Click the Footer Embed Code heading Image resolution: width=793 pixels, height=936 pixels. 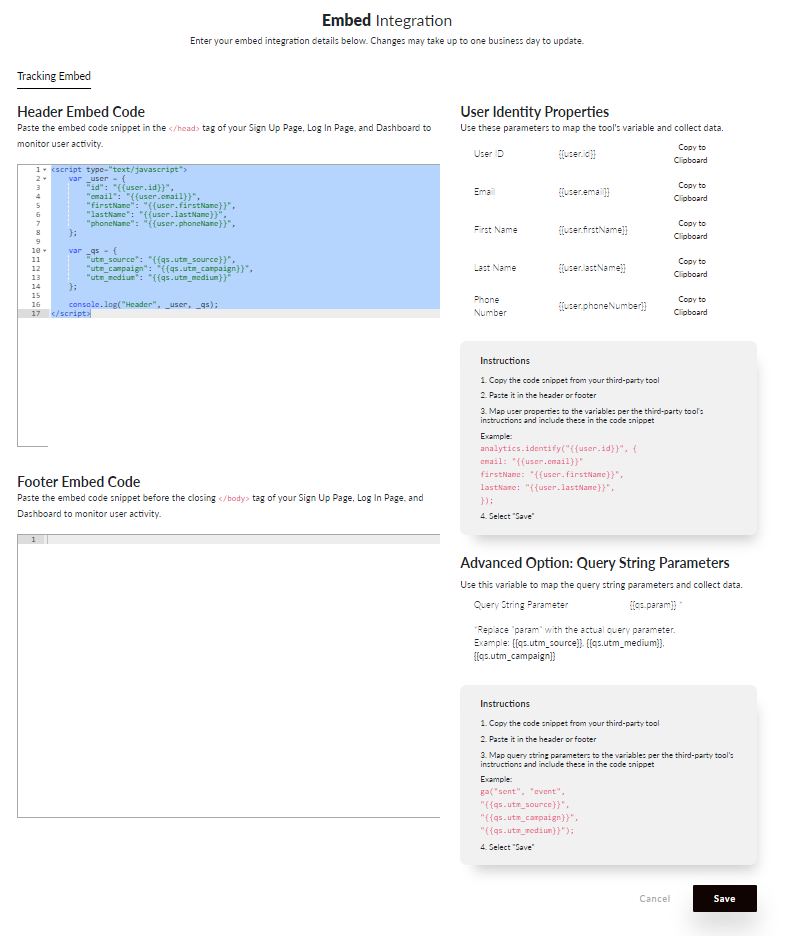click(x=79, y=482)
